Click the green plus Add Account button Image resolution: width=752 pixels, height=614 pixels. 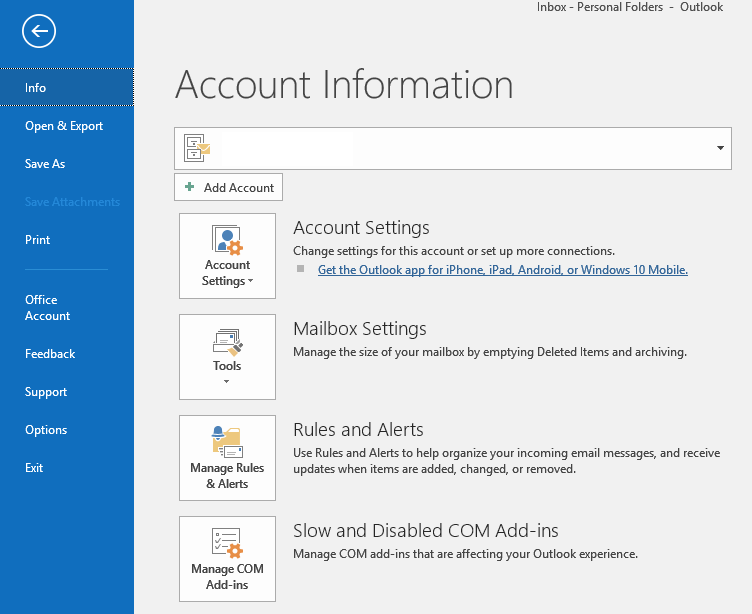[228, 188]
